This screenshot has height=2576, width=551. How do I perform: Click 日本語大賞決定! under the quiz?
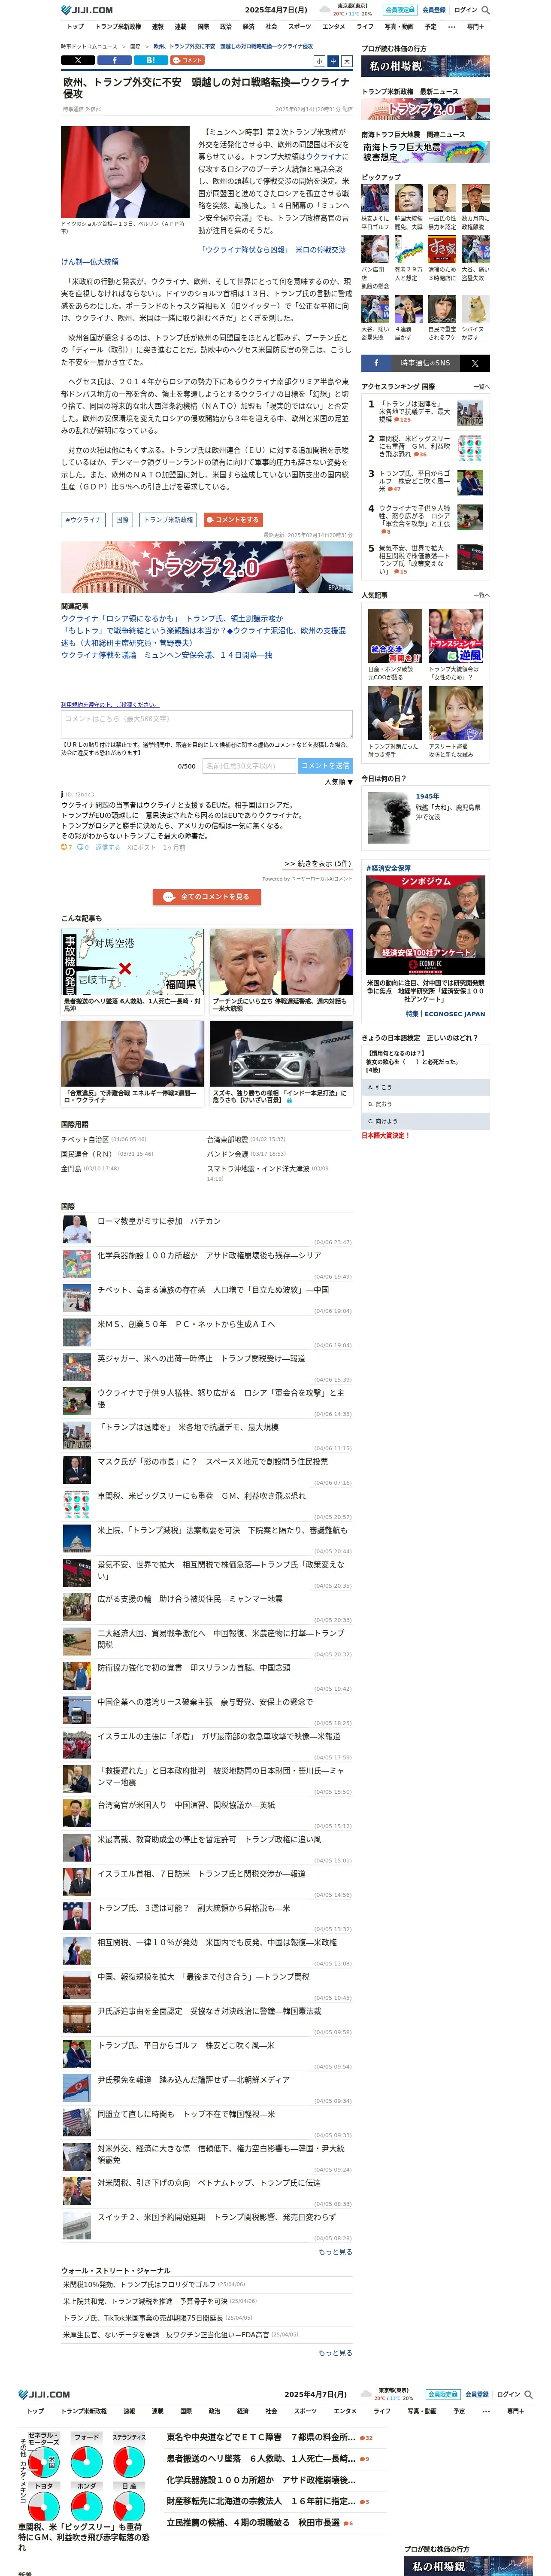click(x=386, y=1135)
